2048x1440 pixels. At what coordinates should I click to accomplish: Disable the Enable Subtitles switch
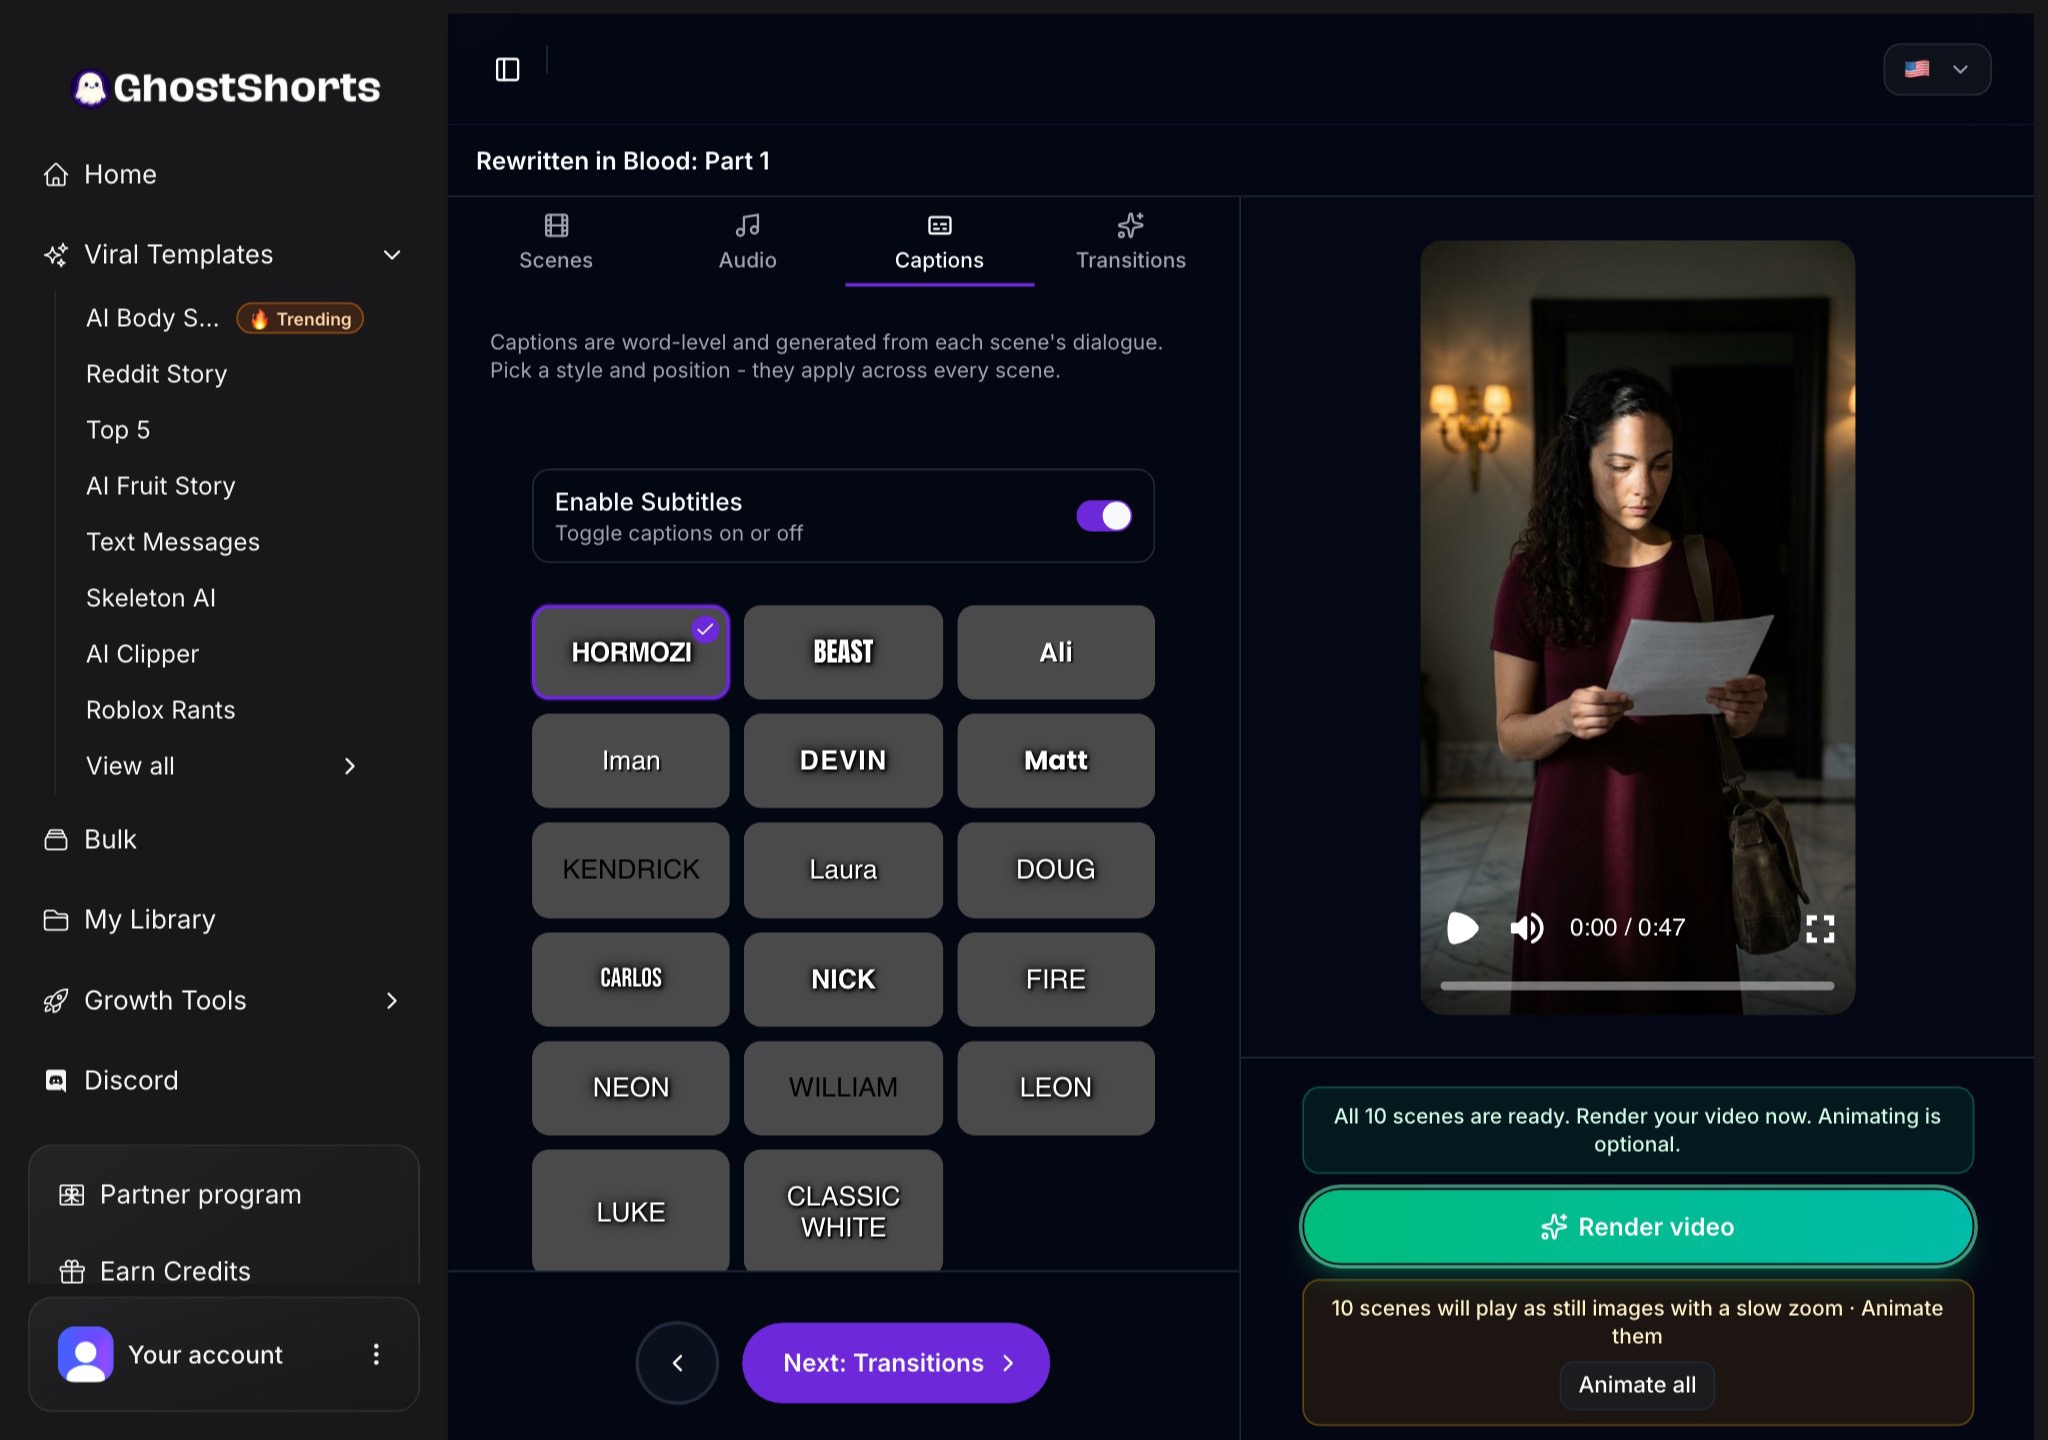[x=1104, y=516]
